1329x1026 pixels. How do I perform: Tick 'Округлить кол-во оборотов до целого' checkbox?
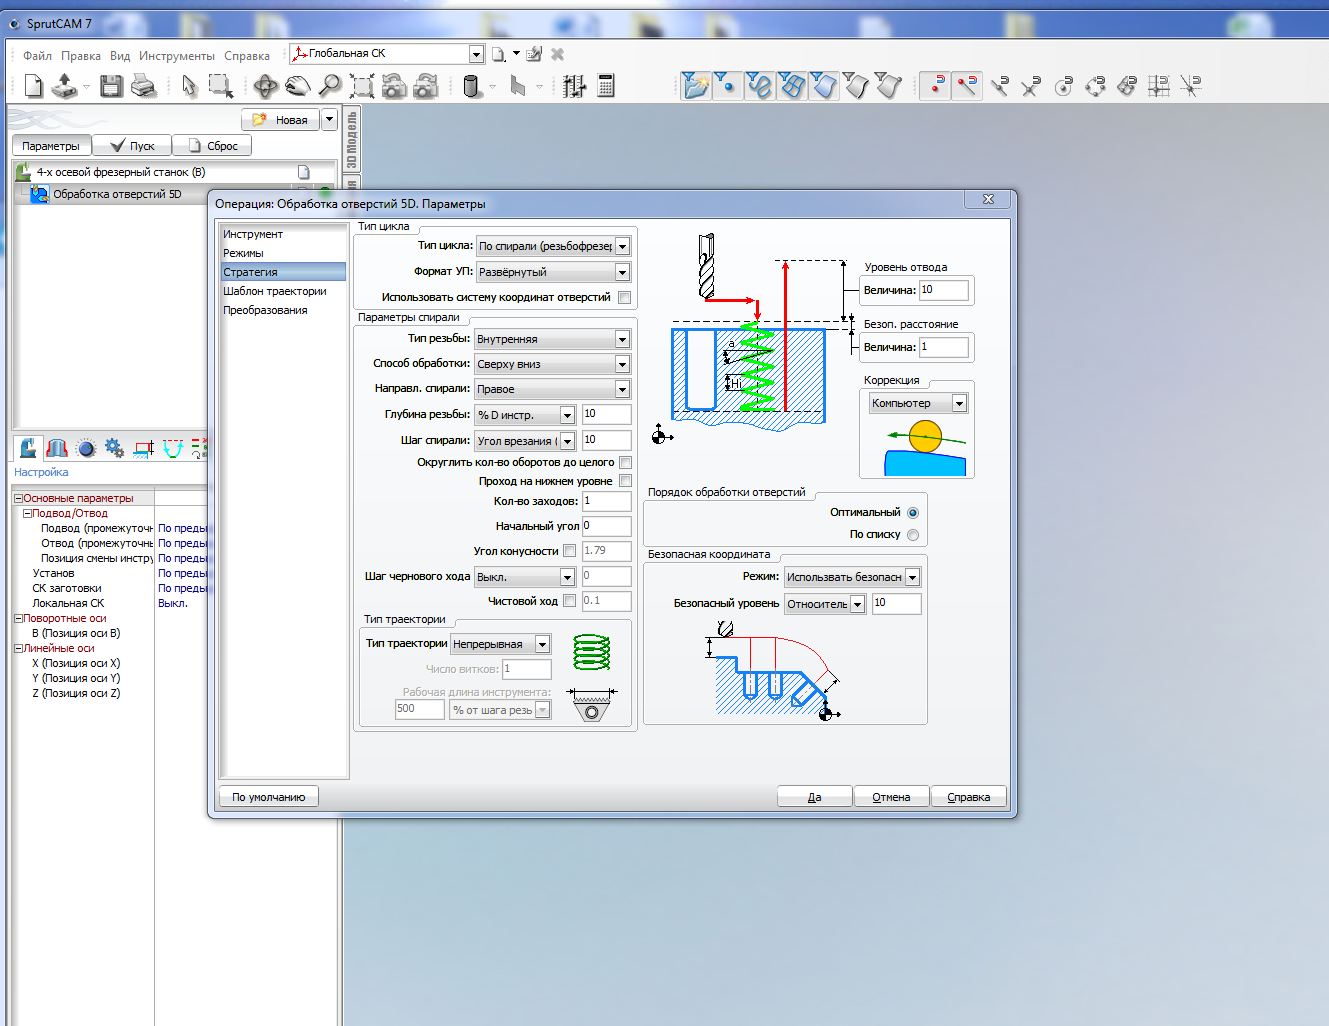click(x=625, y=463)
